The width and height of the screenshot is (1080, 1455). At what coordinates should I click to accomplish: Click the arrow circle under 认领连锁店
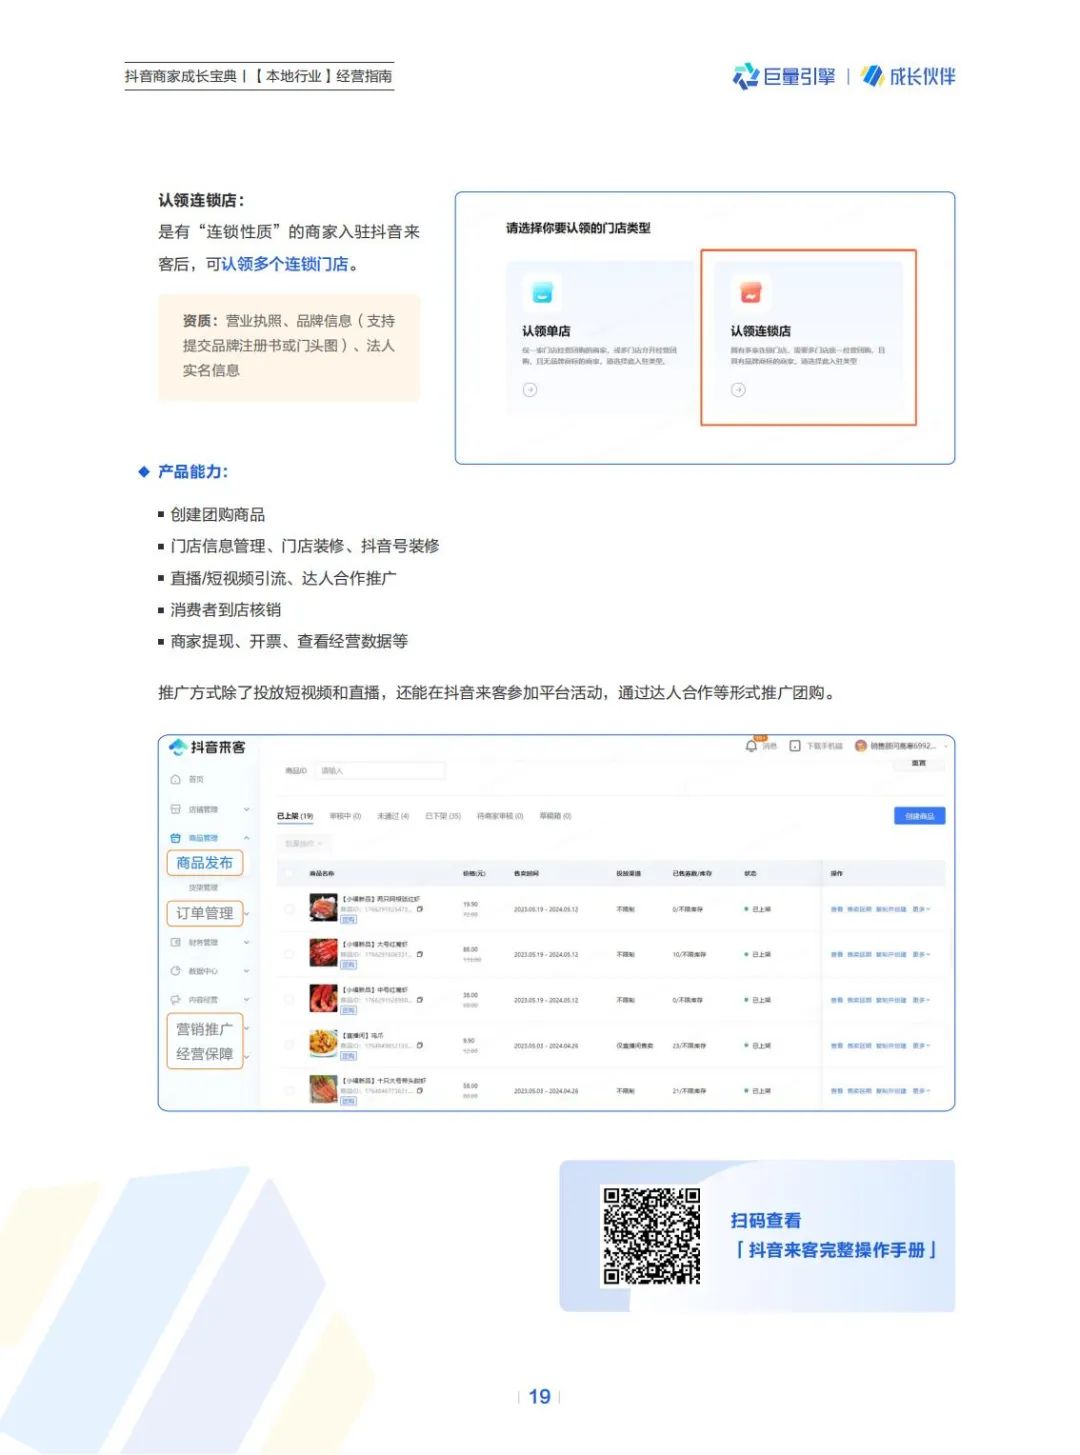coord(738,390)
